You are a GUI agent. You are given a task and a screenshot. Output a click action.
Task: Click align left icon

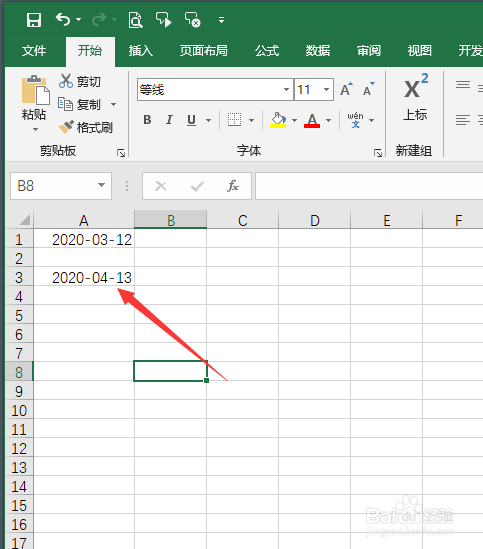[x=463, y=120]
